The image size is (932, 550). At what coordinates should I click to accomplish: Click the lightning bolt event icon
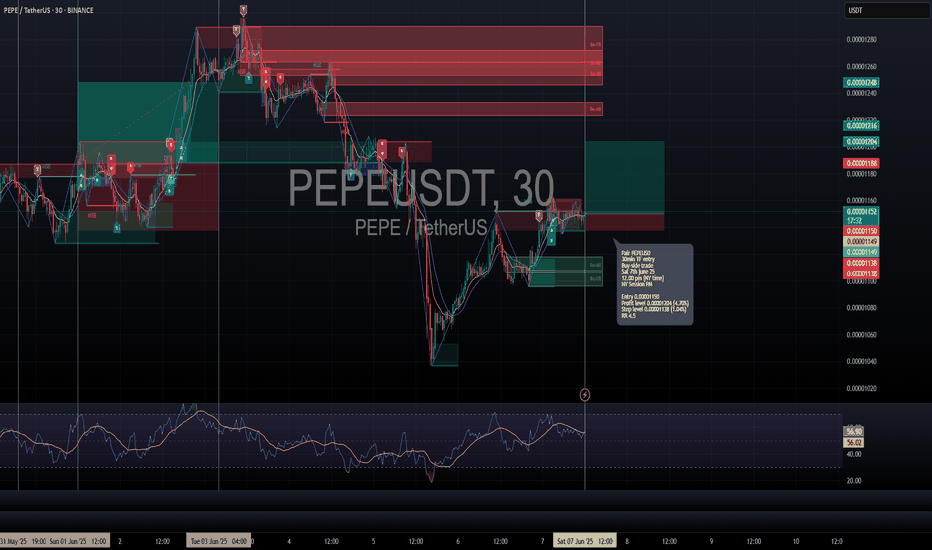(585, 395)
